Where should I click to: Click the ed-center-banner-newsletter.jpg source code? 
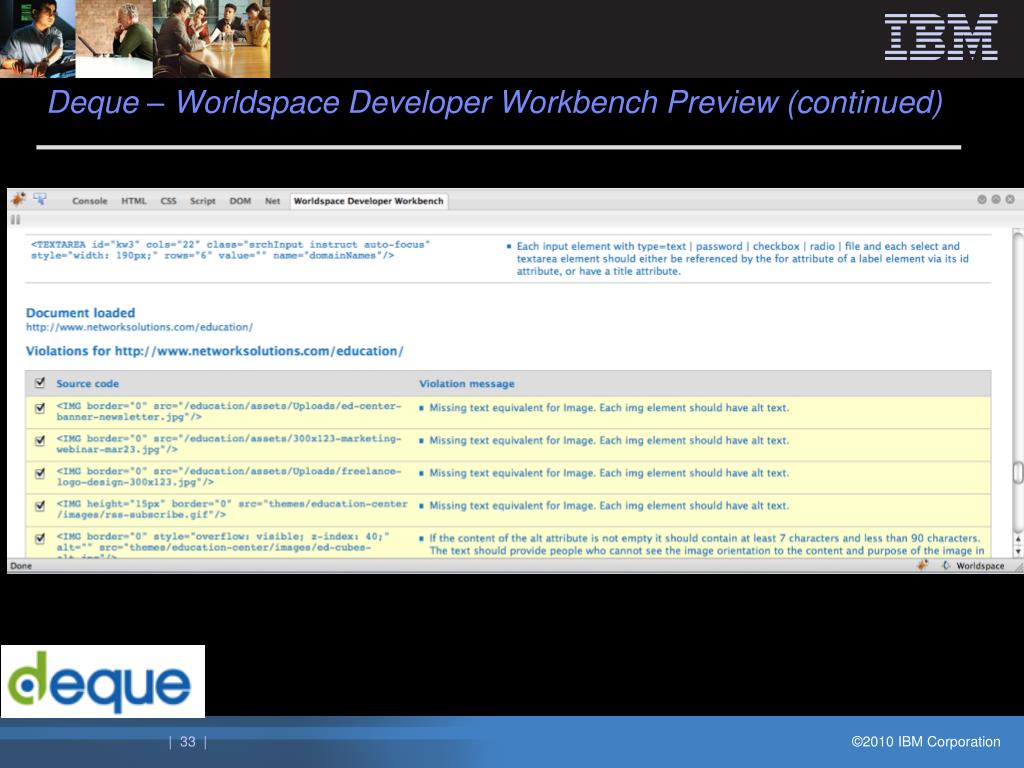pyautogui.click(x=229, y=411)
